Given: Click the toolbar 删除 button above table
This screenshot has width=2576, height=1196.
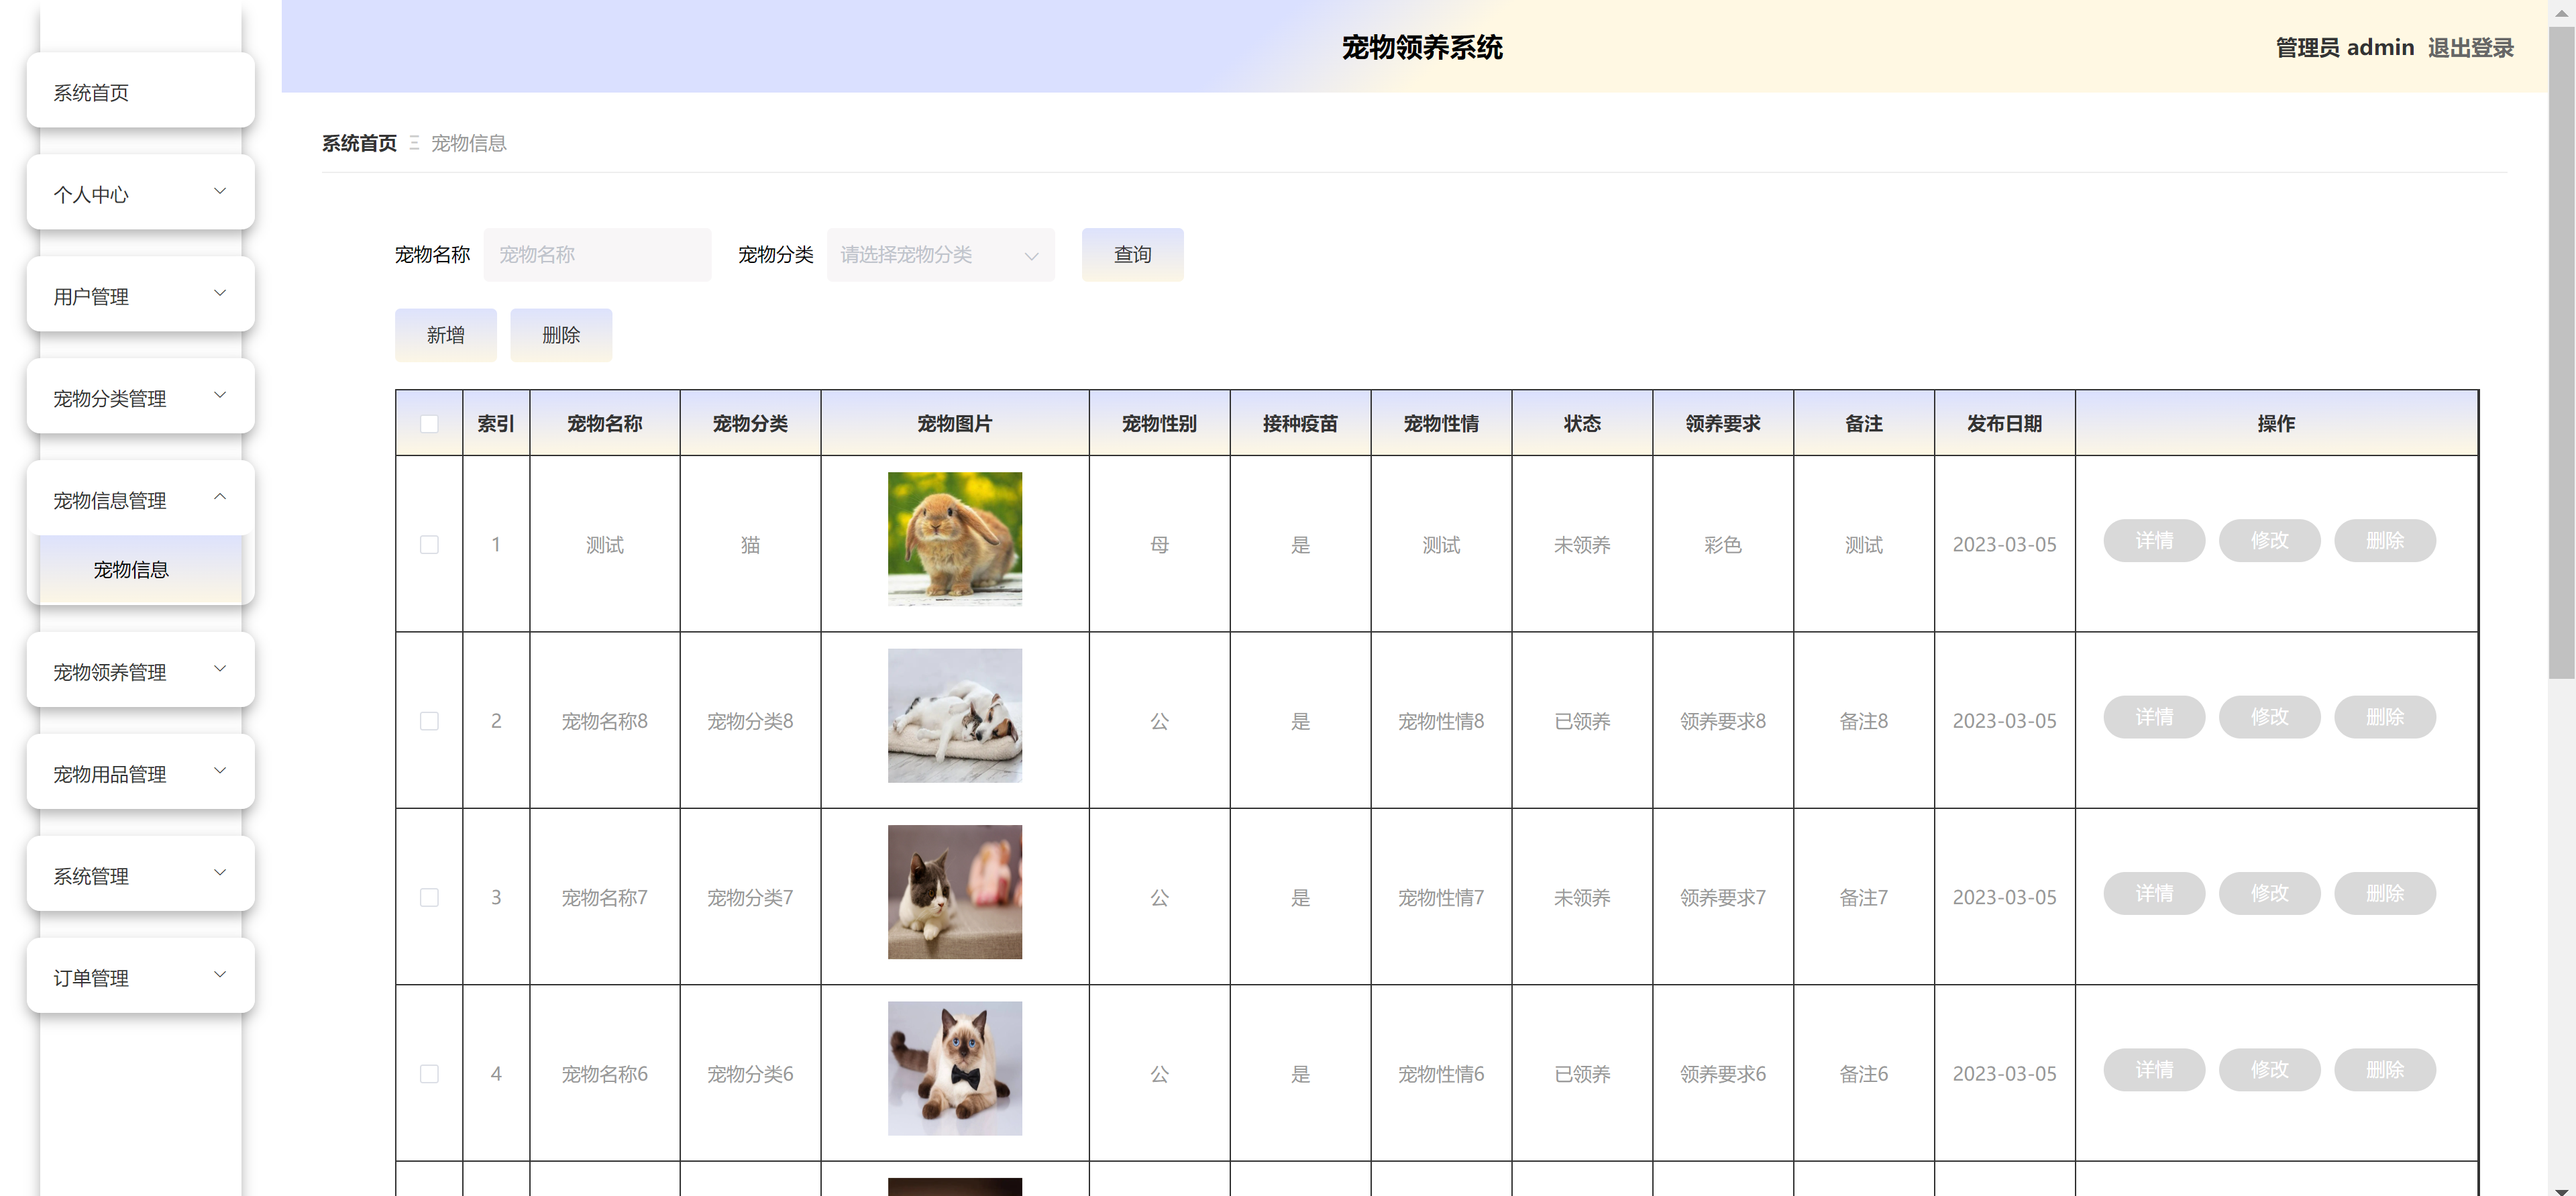Looking at the screenshot, I should click(x=560, y=334).
